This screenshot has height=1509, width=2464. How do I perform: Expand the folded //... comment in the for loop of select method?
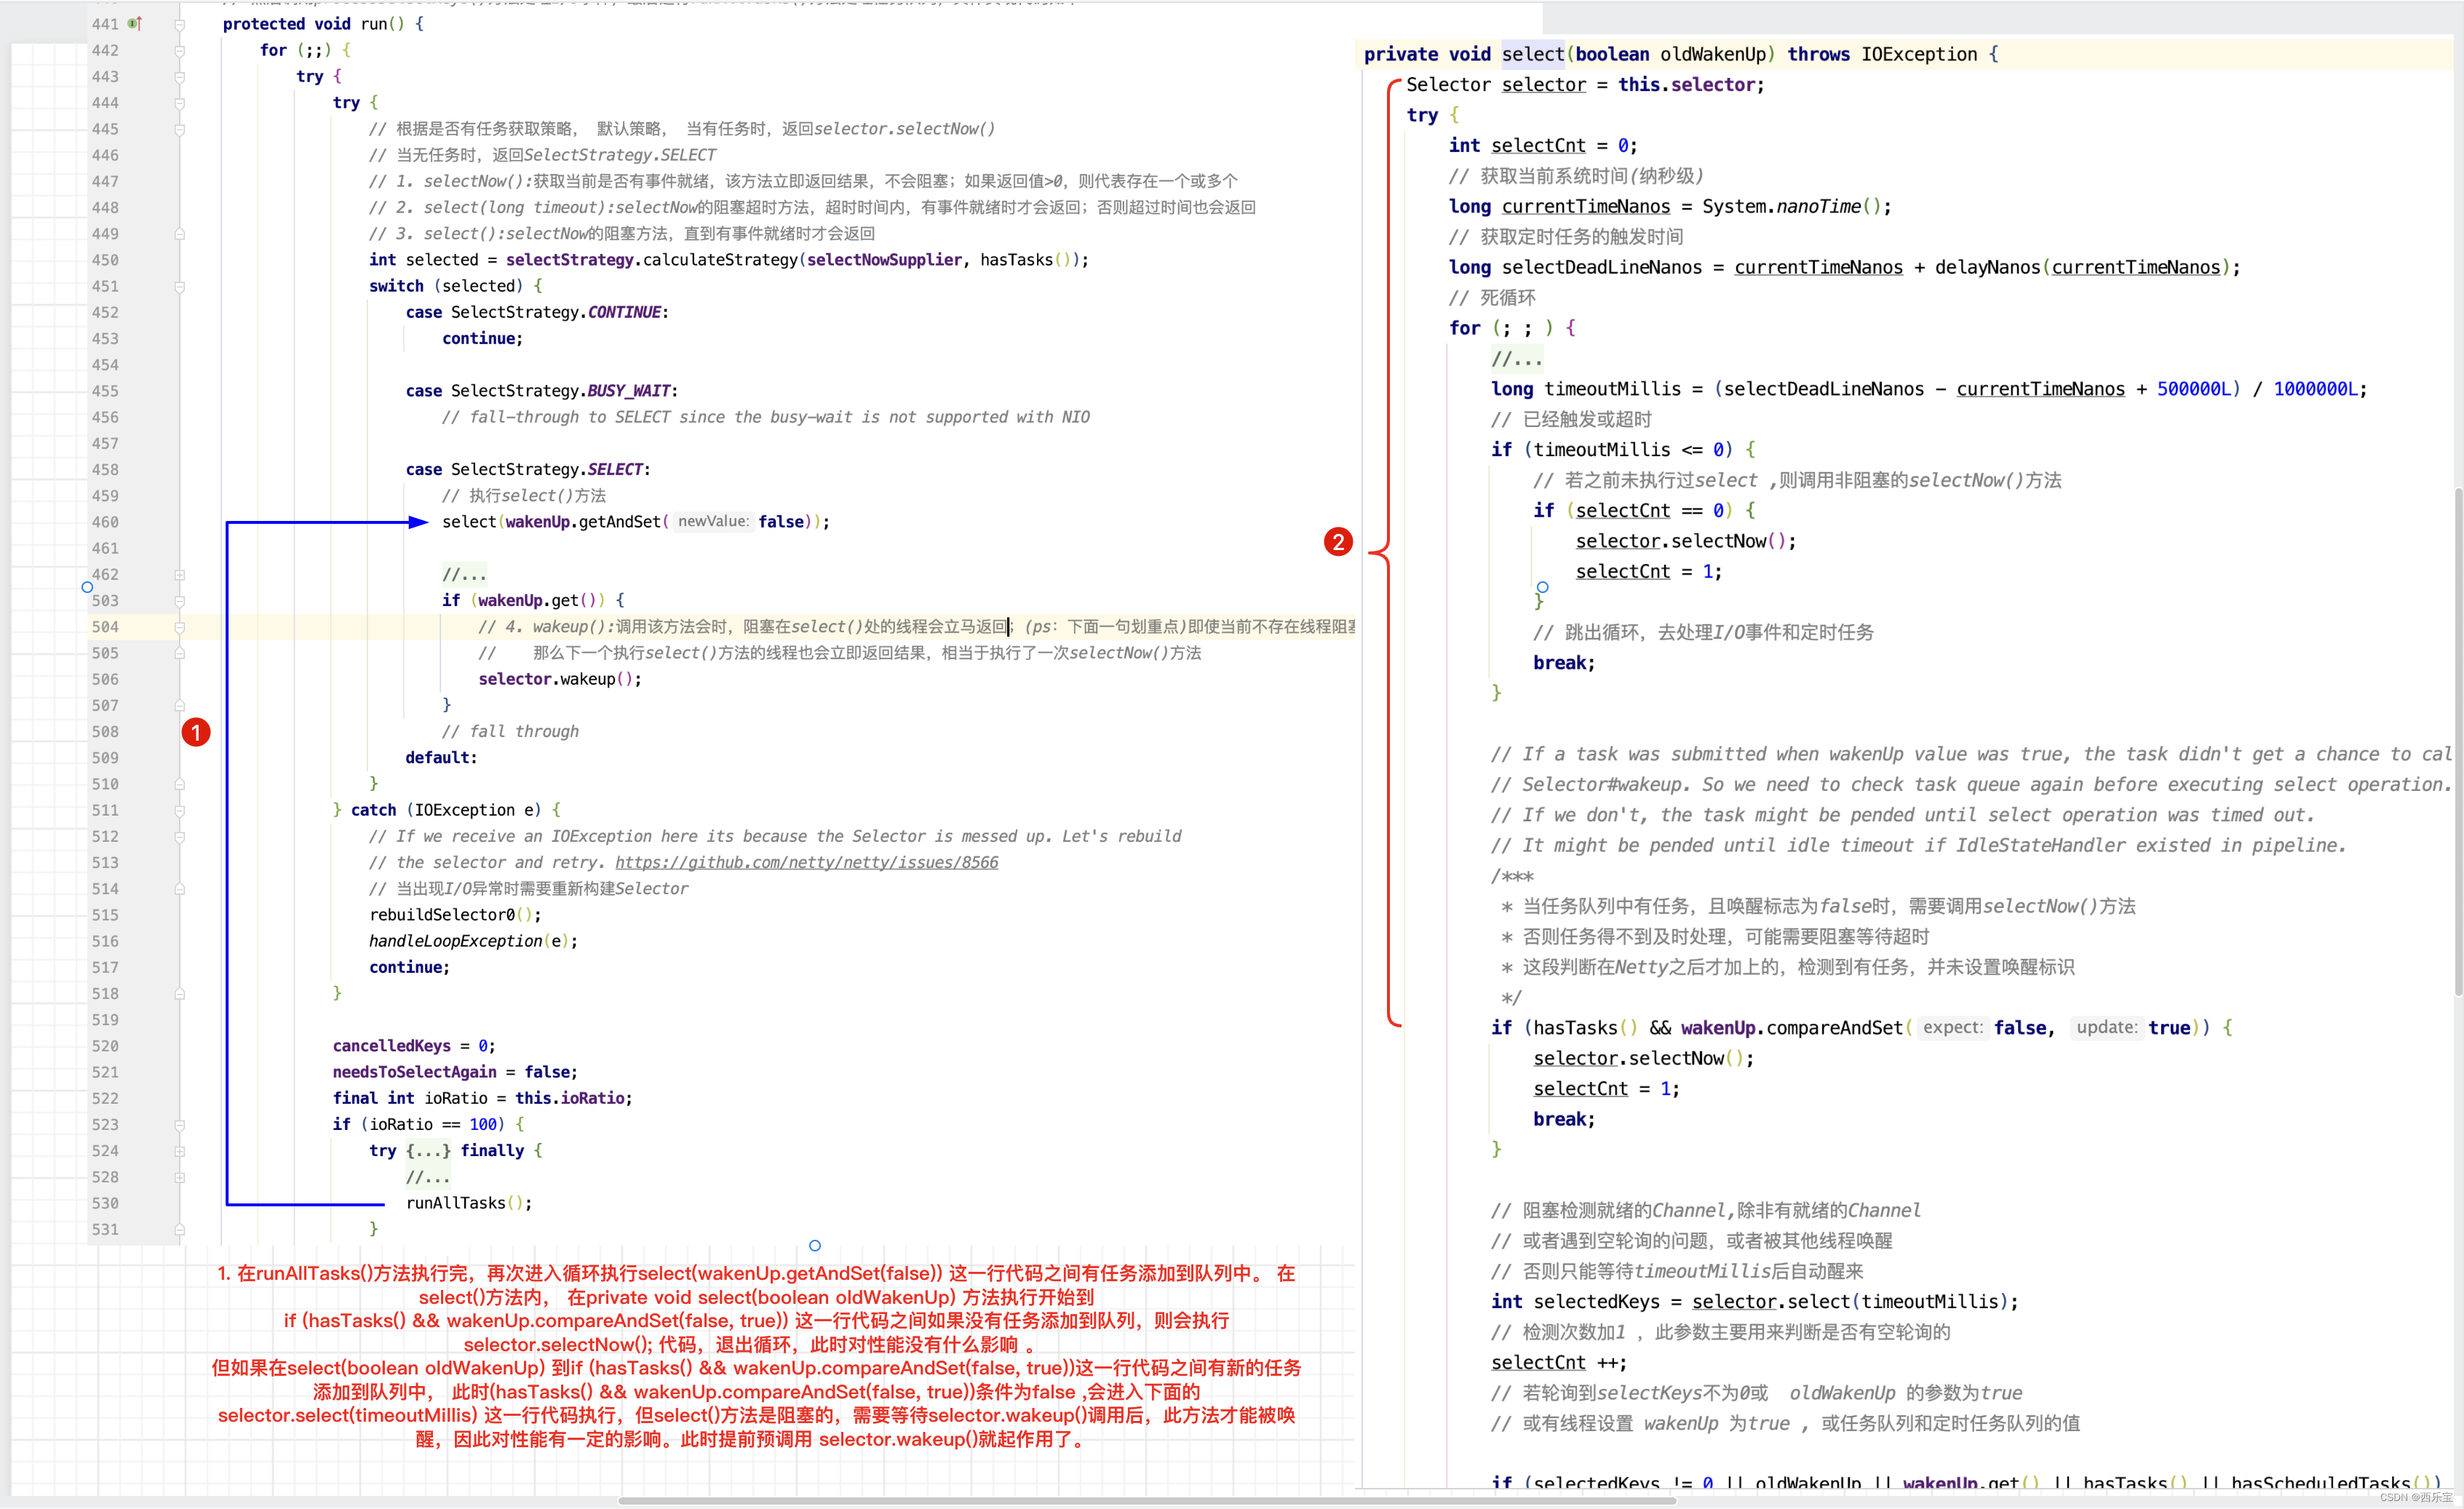(1516, 359)
